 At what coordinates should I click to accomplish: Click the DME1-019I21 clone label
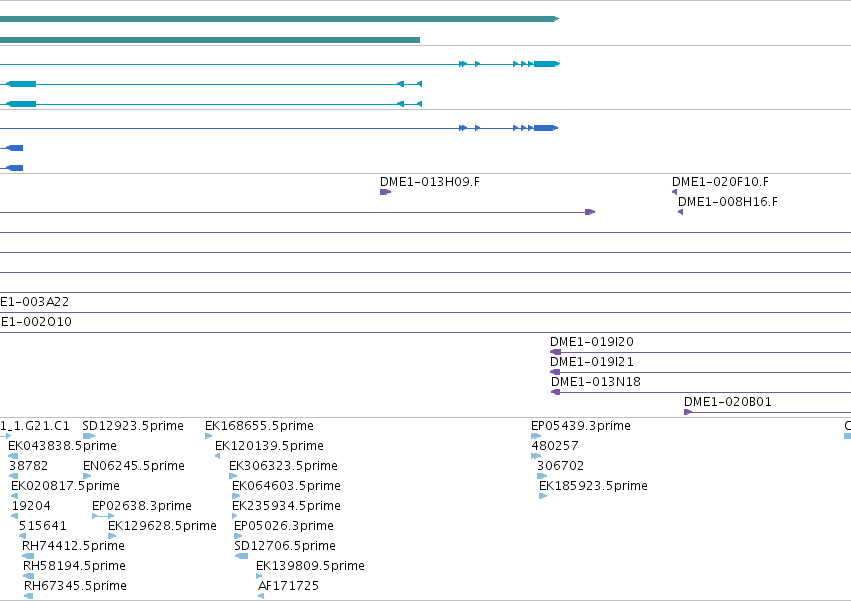(592, 362)
